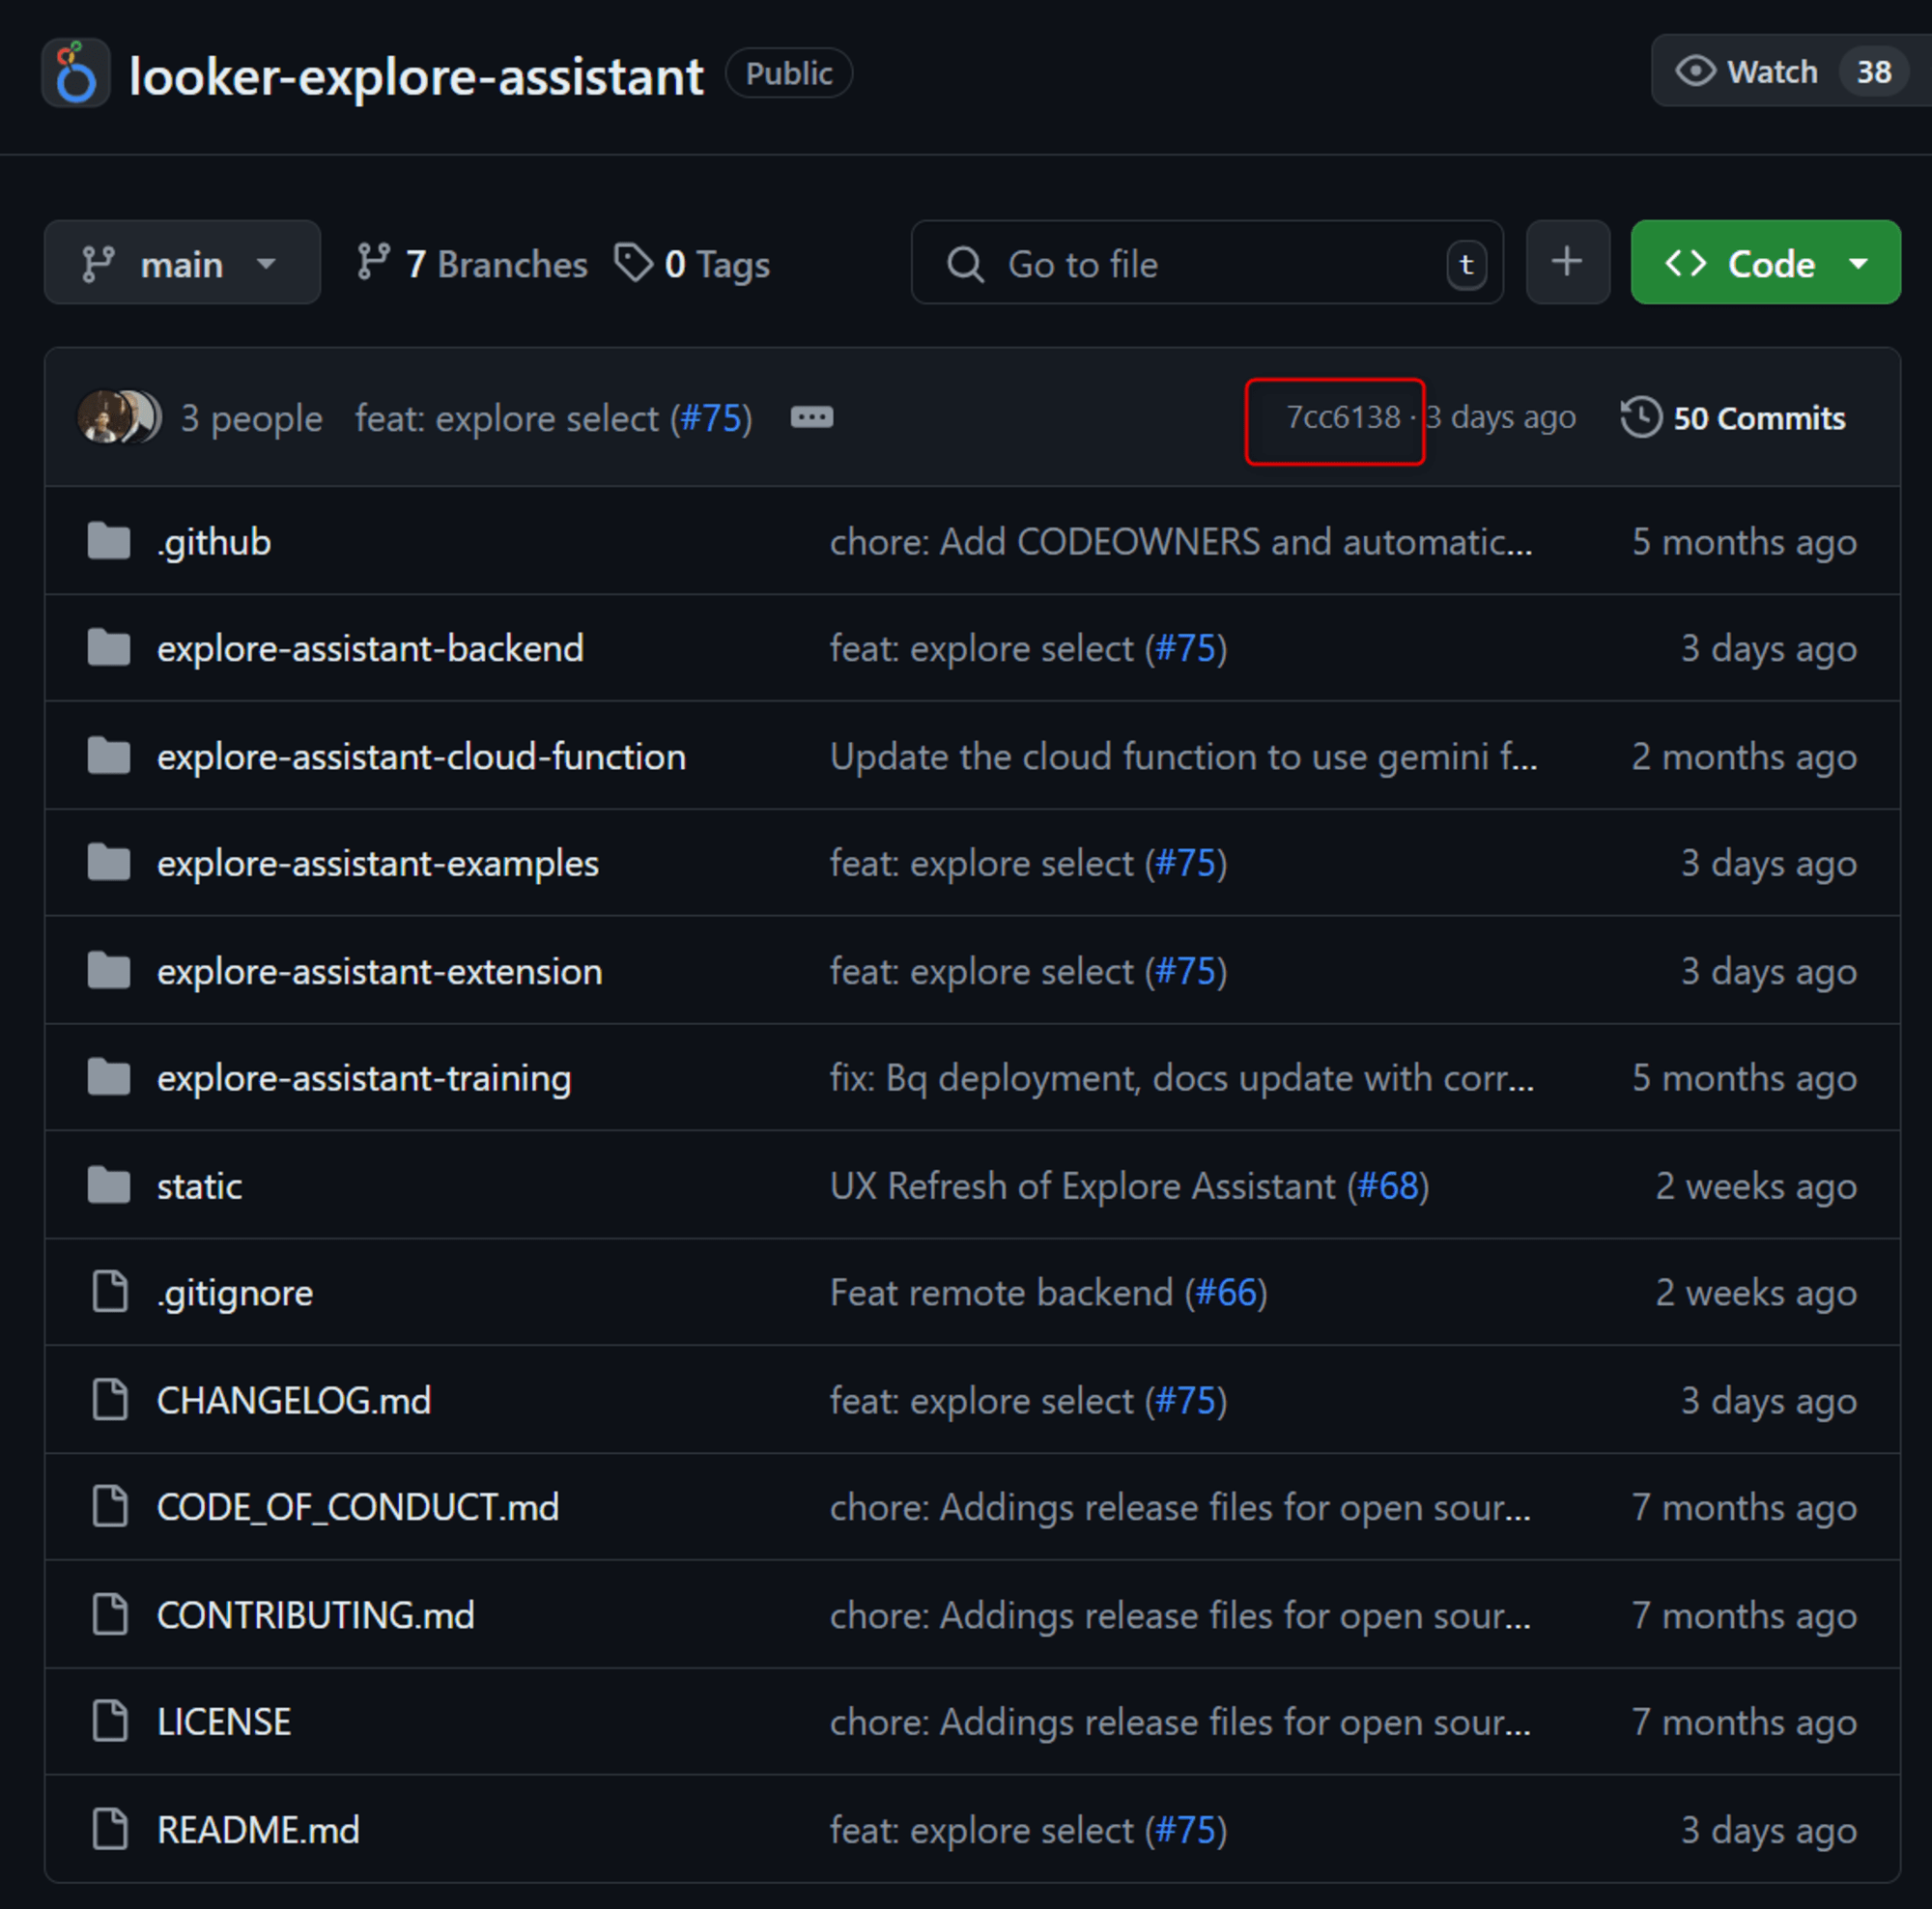This screenshot has width=1932, height=1909.
Task: Click the LICENSE file icon
Action: click(x=109, y=1721)
